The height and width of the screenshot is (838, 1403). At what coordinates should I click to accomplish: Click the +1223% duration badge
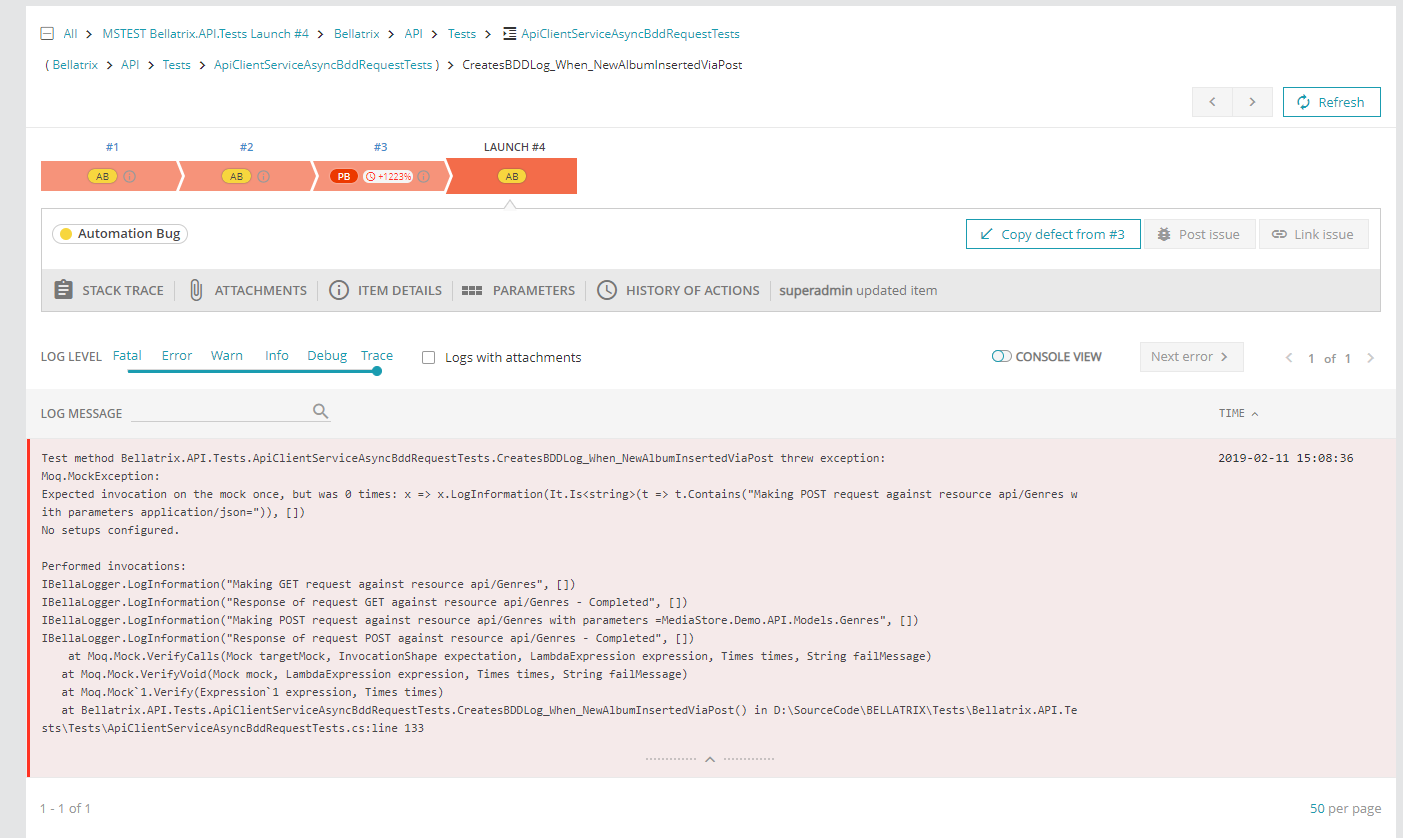click(388, 176)
